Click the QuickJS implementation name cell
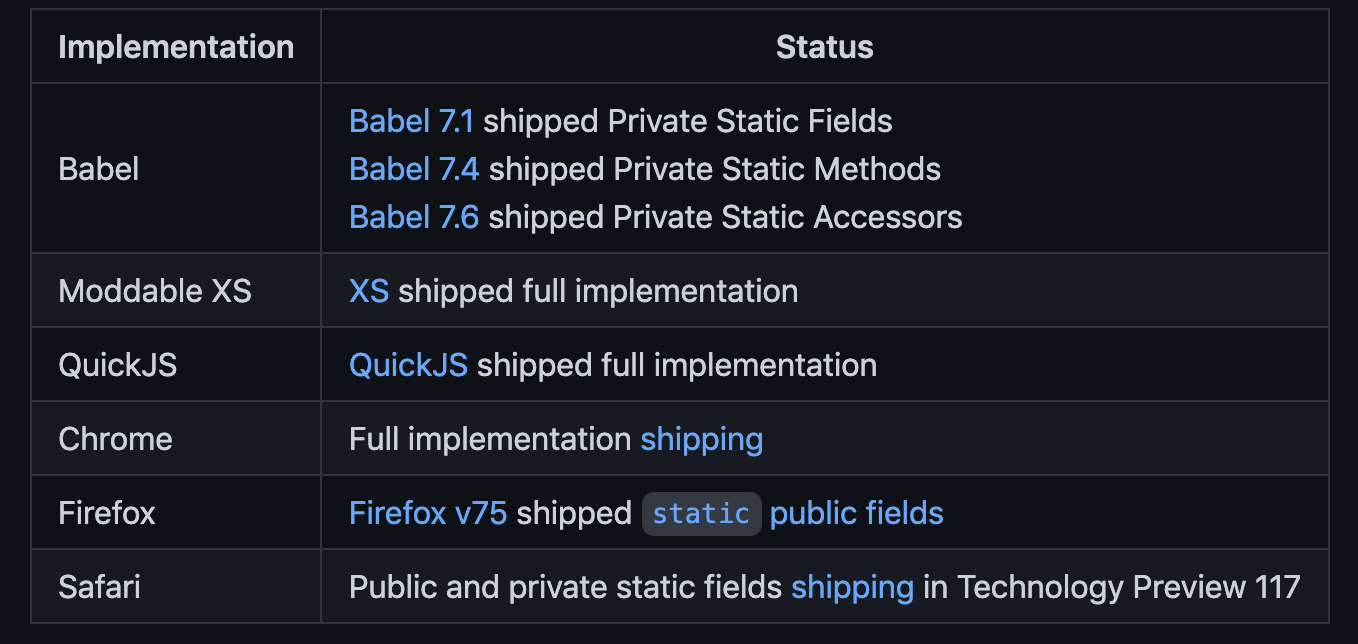 point(118,365)
